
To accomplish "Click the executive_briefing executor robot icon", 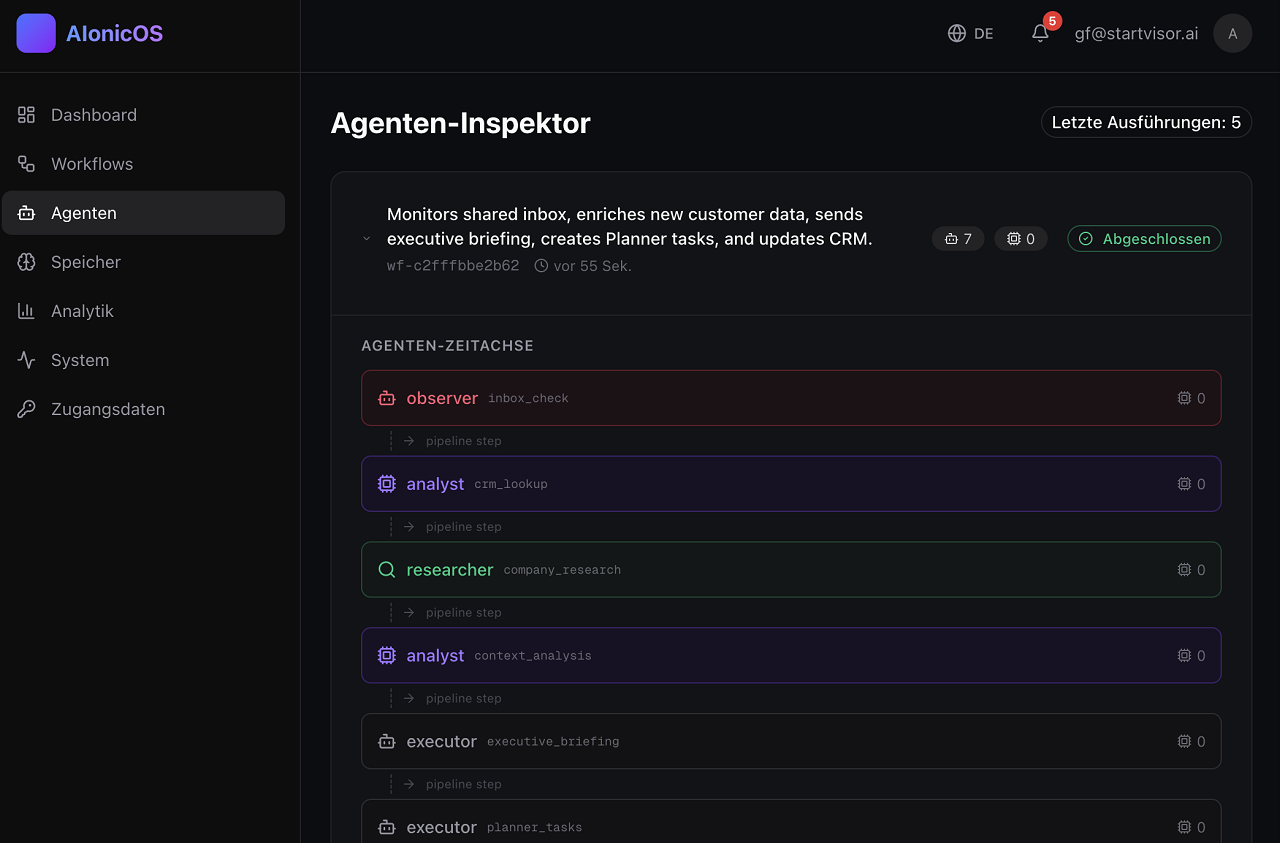I will (386, 742).
